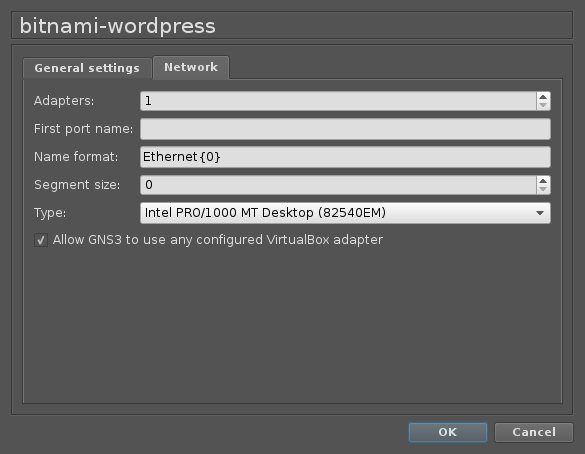The height and width of the screenshot is (454, 585).
Task: Click the Name format: label
Action: (x=76, y=157)
